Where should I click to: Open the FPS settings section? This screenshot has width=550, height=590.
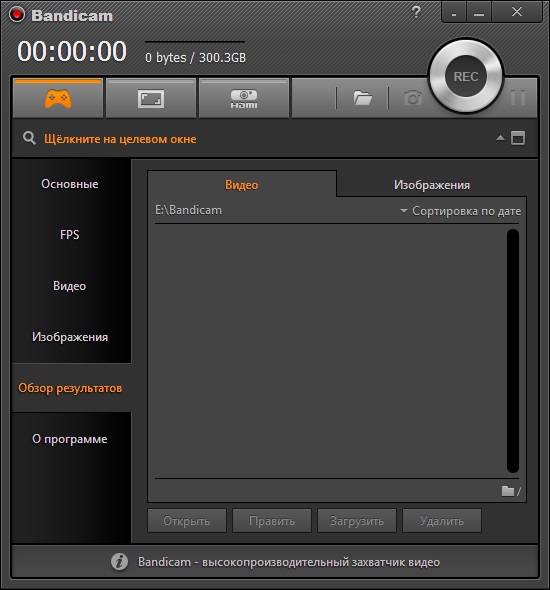70,235
